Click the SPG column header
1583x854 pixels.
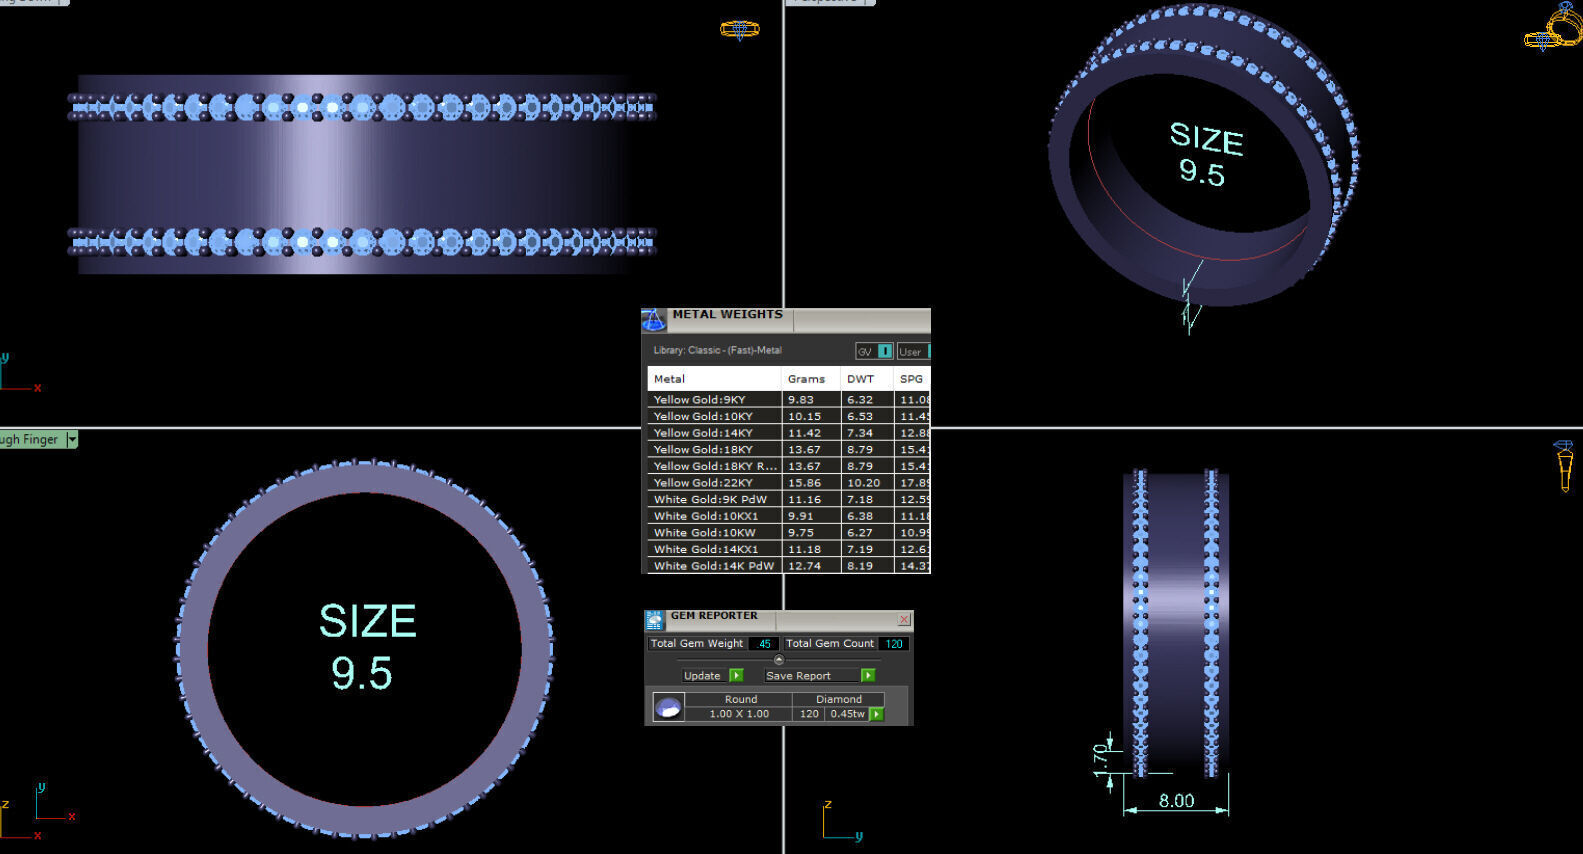912,379
